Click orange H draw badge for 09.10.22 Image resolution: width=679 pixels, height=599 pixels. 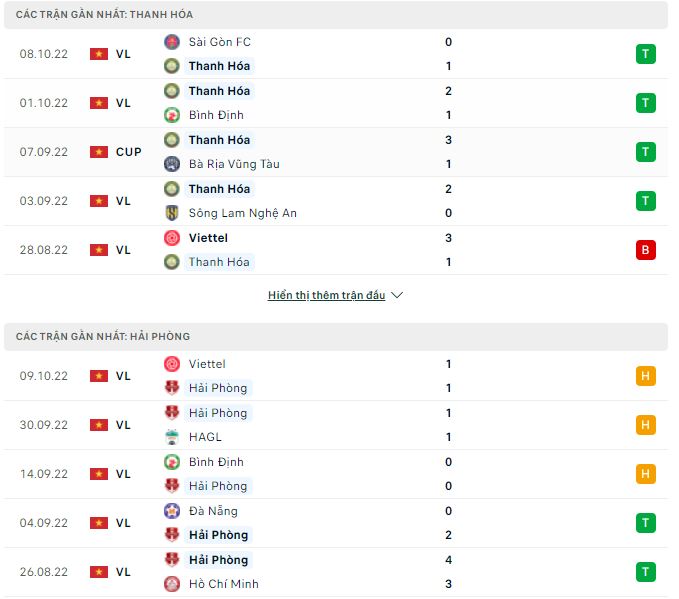645,376
